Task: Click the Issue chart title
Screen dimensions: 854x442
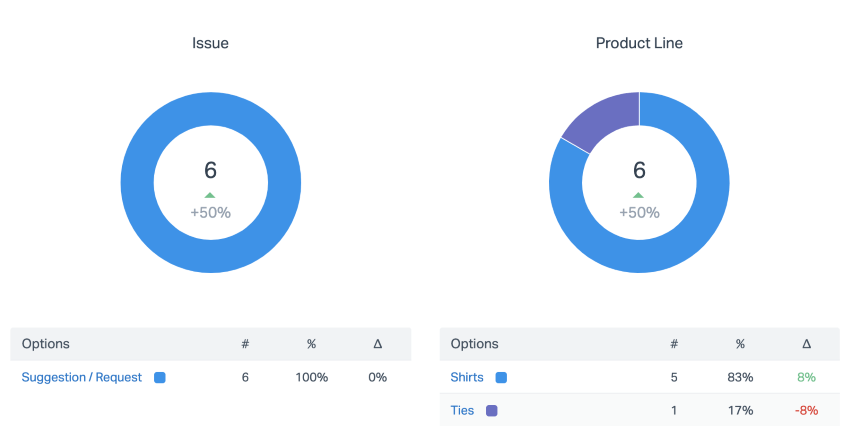Action: point(210,43)
